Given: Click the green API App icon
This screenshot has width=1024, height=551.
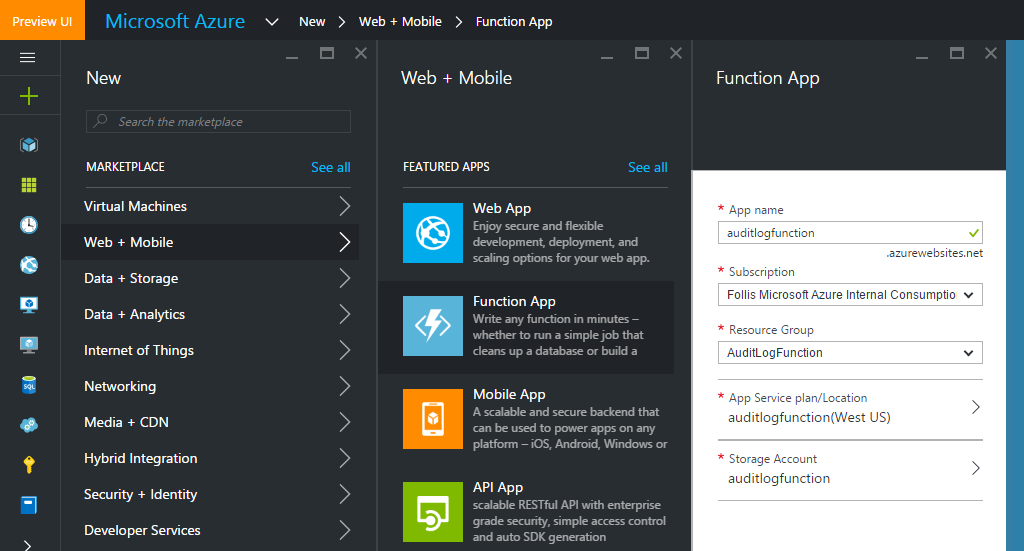Looking at the screenshot, I should coord(432,512).
